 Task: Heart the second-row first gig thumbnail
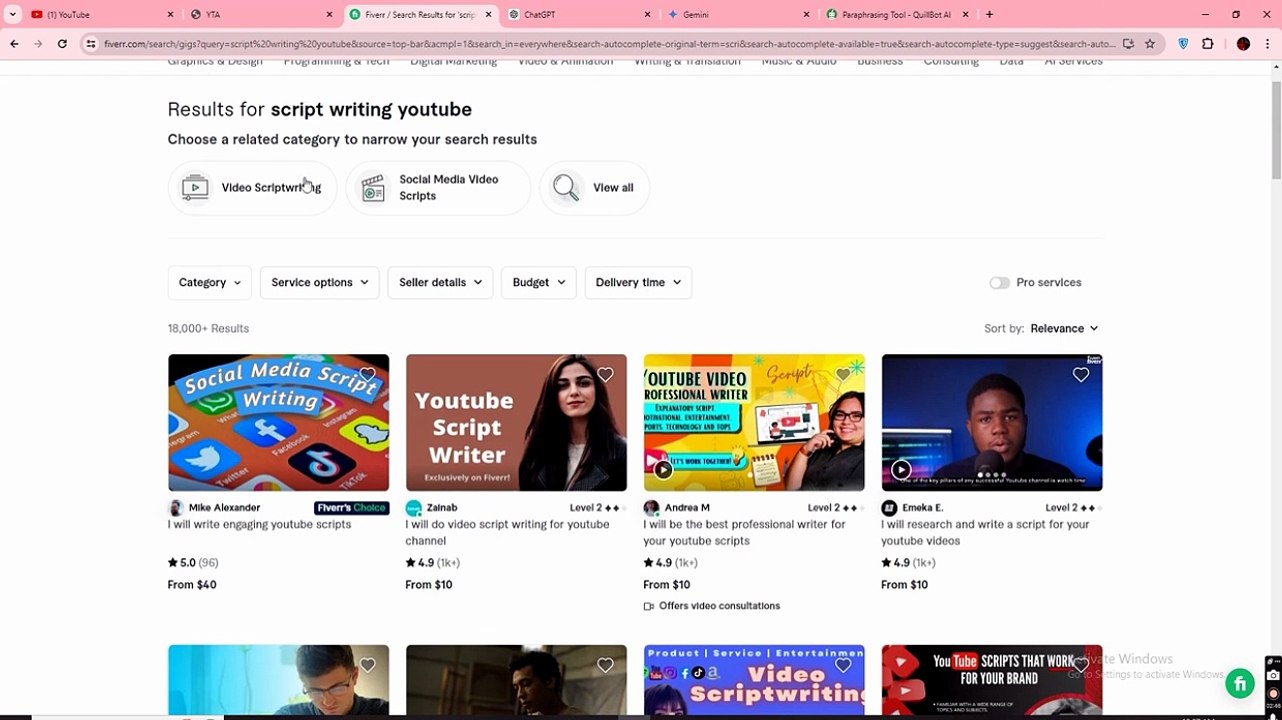(x=367, y=665)
